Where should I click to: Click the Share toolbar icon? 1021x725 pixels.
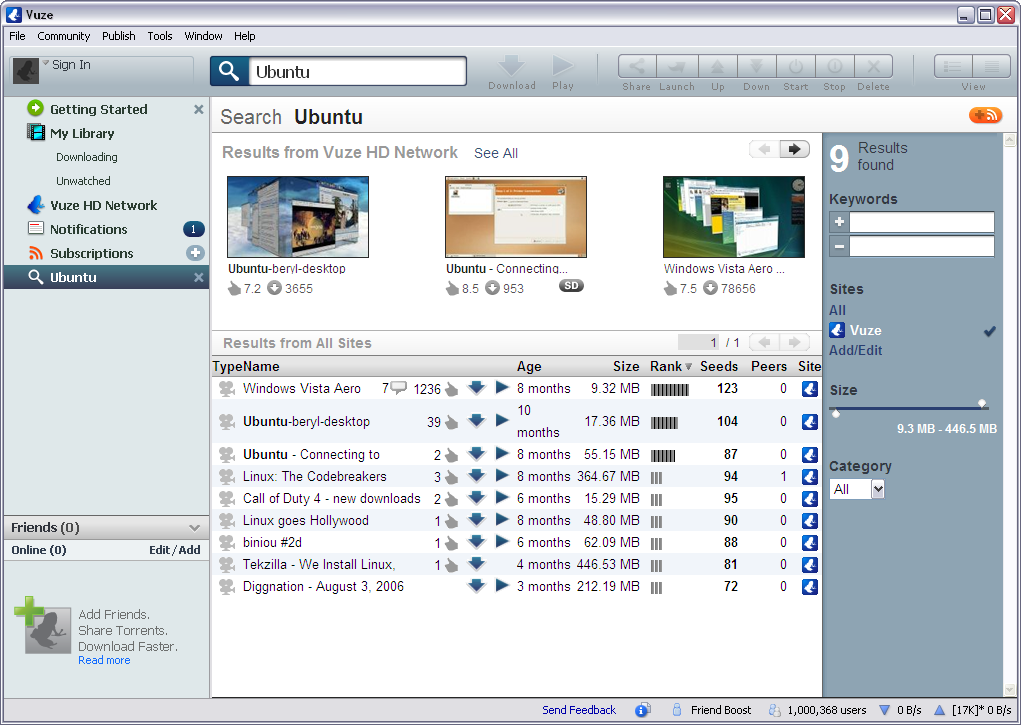point(637,66)
